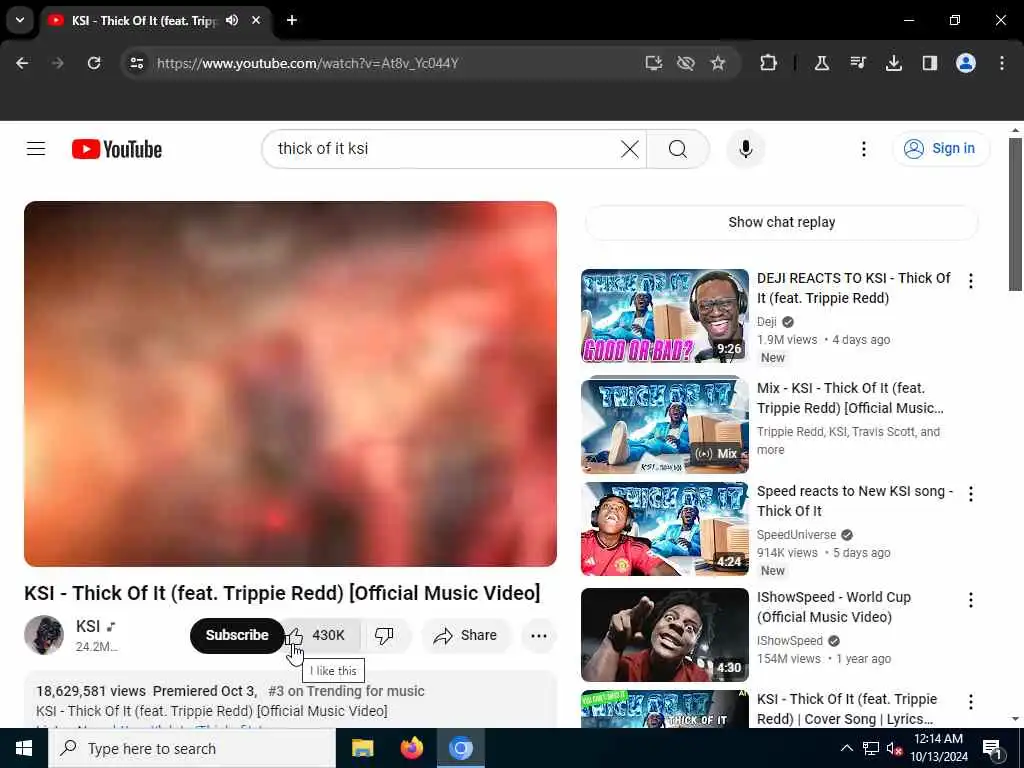The height and width of the screenshot is (768, 1024).
Task: Click install app icon in address bar
Action: pyautogui.click(x=653, y=63)
